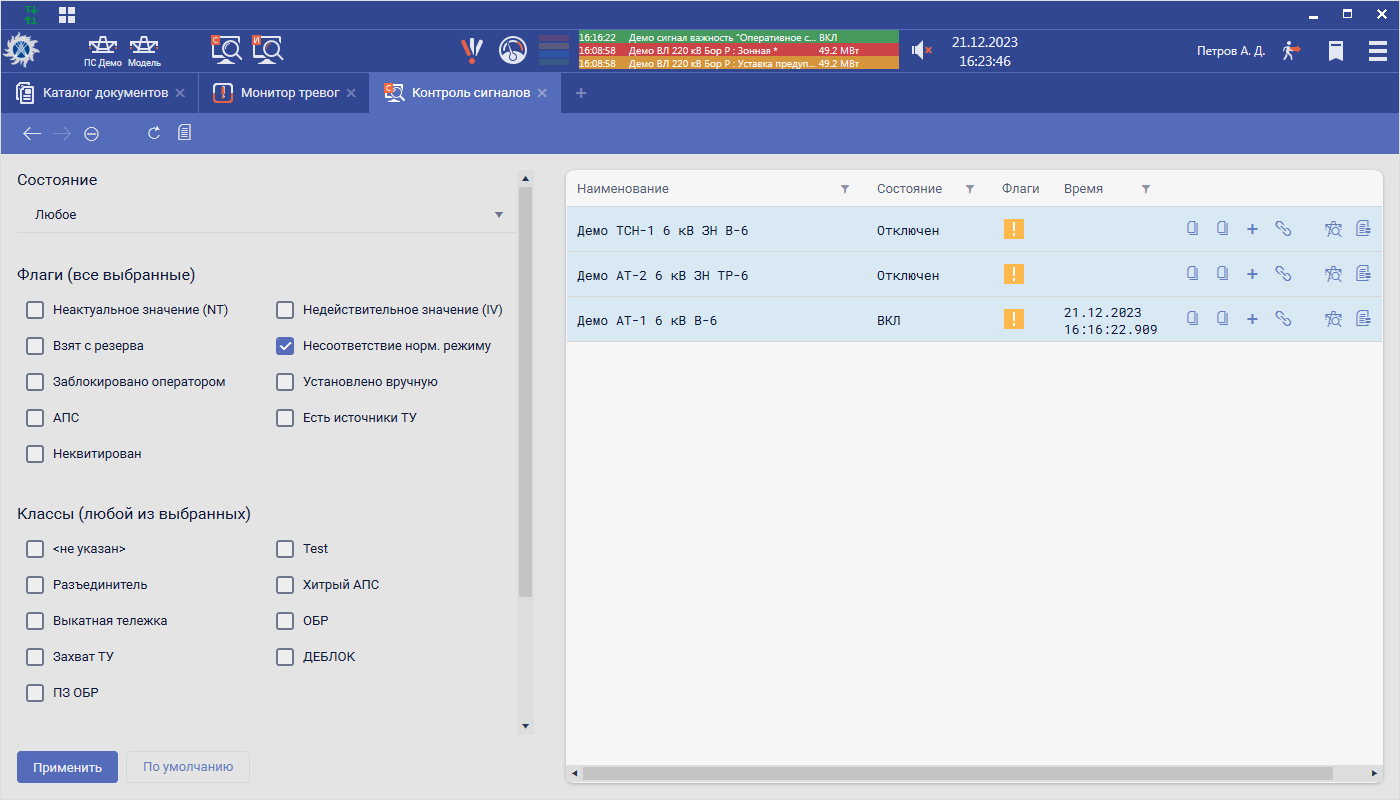Open the Время column filter
The width and height of the screenshot is (1400, 800).
(x=1146, y=189)
